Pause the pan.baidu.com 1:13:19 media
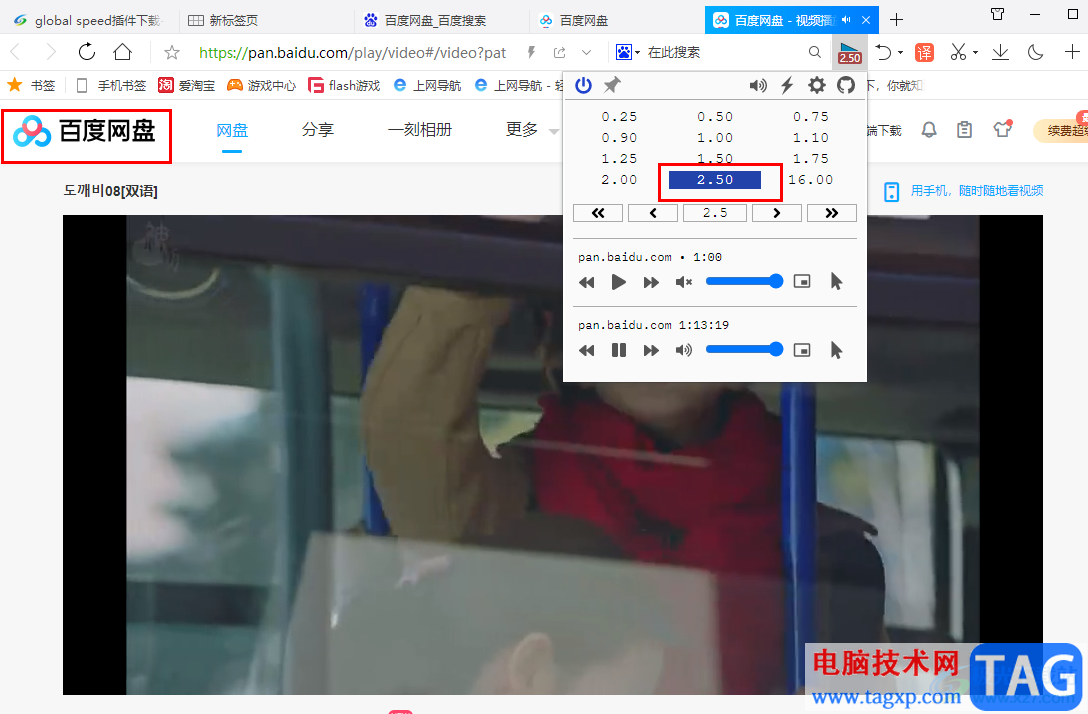Screen dimensions: 1088x714 618,350
